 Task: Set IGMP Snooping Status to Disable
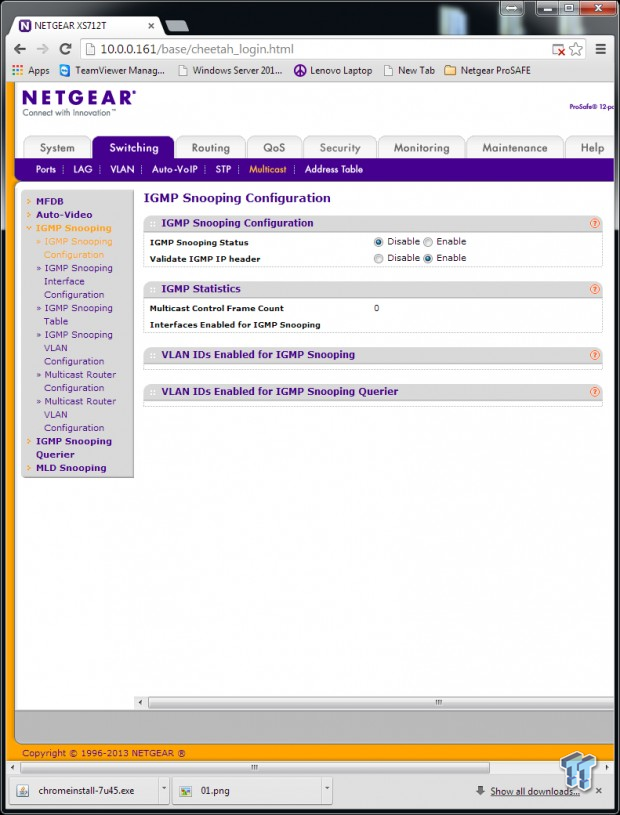378,242
